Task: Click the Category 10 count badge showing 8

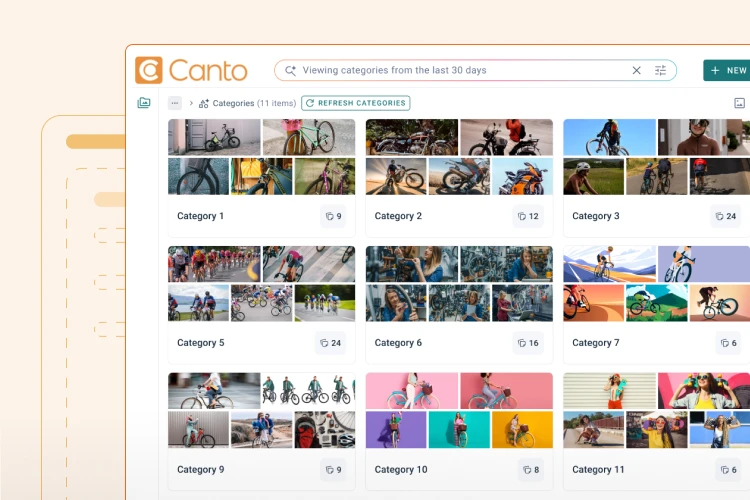Action: point(531,469)
